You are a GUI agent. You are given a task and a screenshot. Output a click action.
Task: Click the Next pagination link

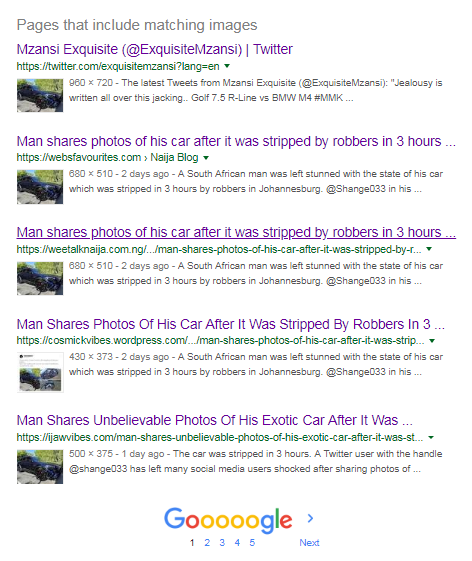click(x=309, y=543)
